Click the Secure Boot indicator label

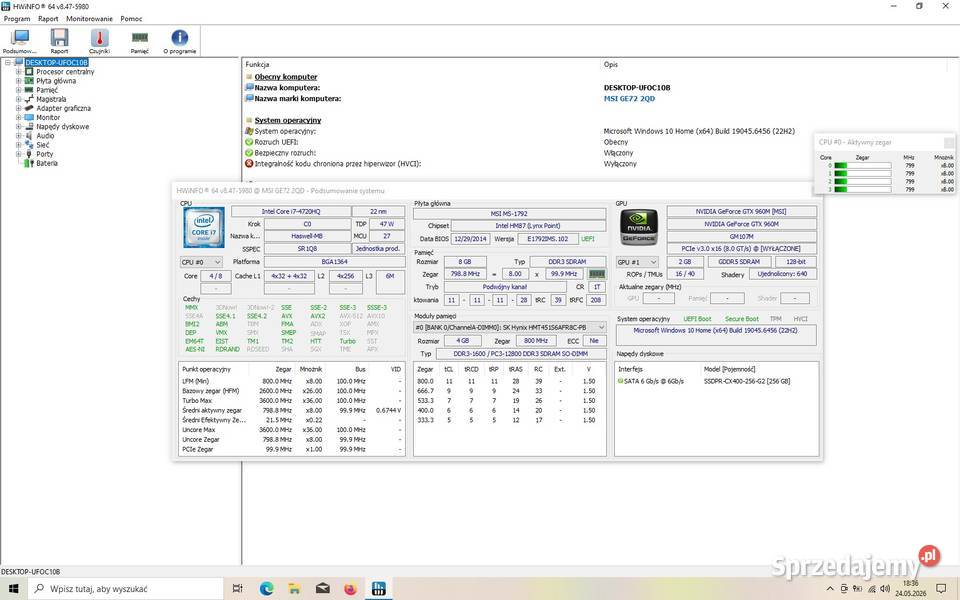tap(741, 319)
